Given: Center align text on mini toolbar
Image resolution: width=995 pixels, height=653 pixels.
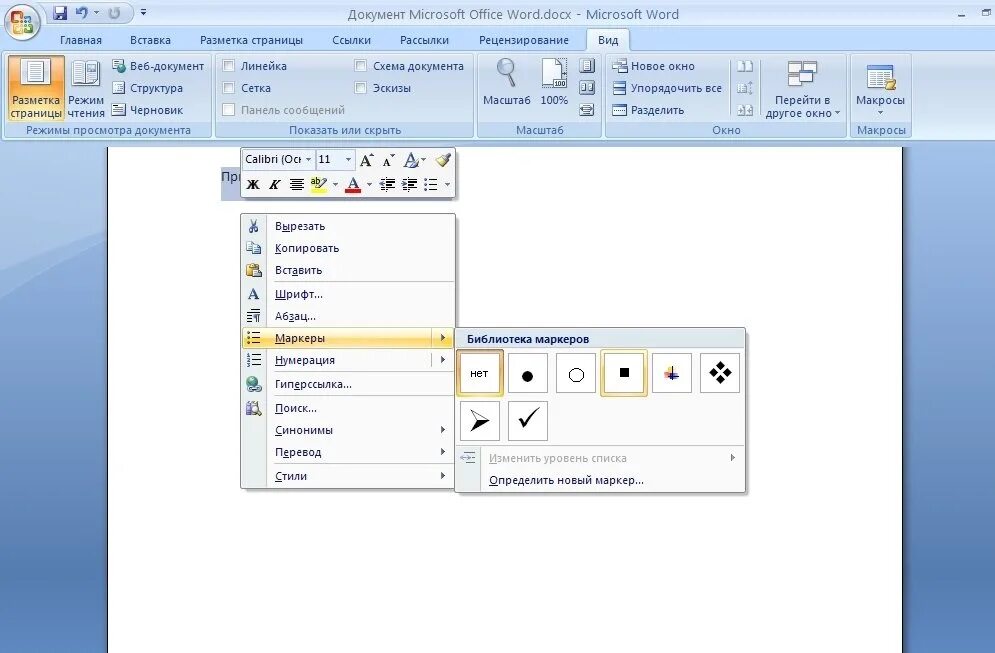Looking at the screenshot, I should click(x=296, y=185).
